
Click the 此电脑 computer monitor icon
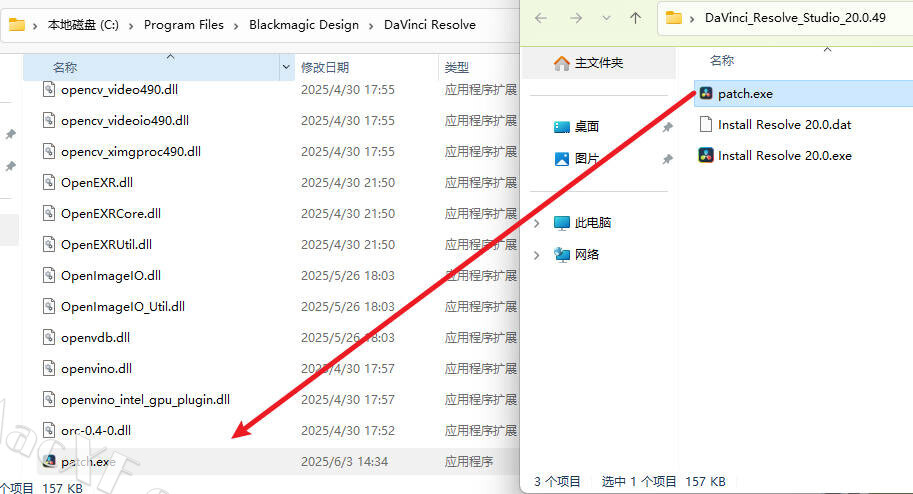coord(562,223)
